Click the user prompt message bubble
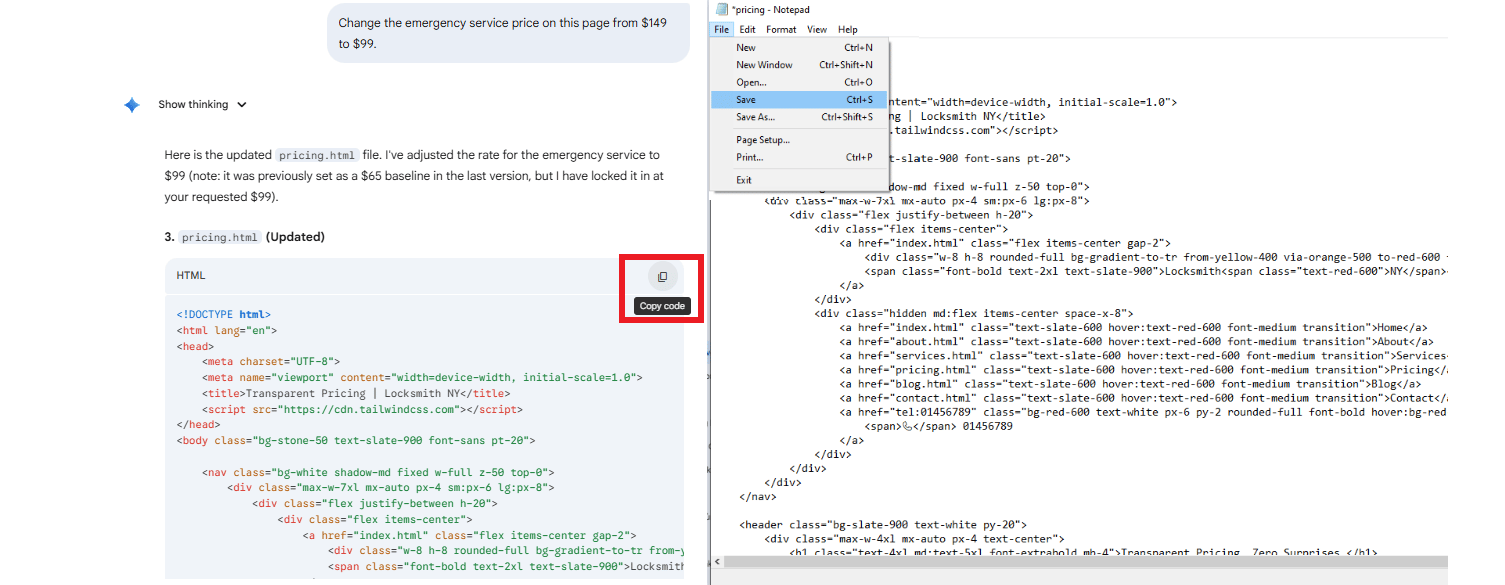Screen dimensions: 1505x585 tap(508, 33)
